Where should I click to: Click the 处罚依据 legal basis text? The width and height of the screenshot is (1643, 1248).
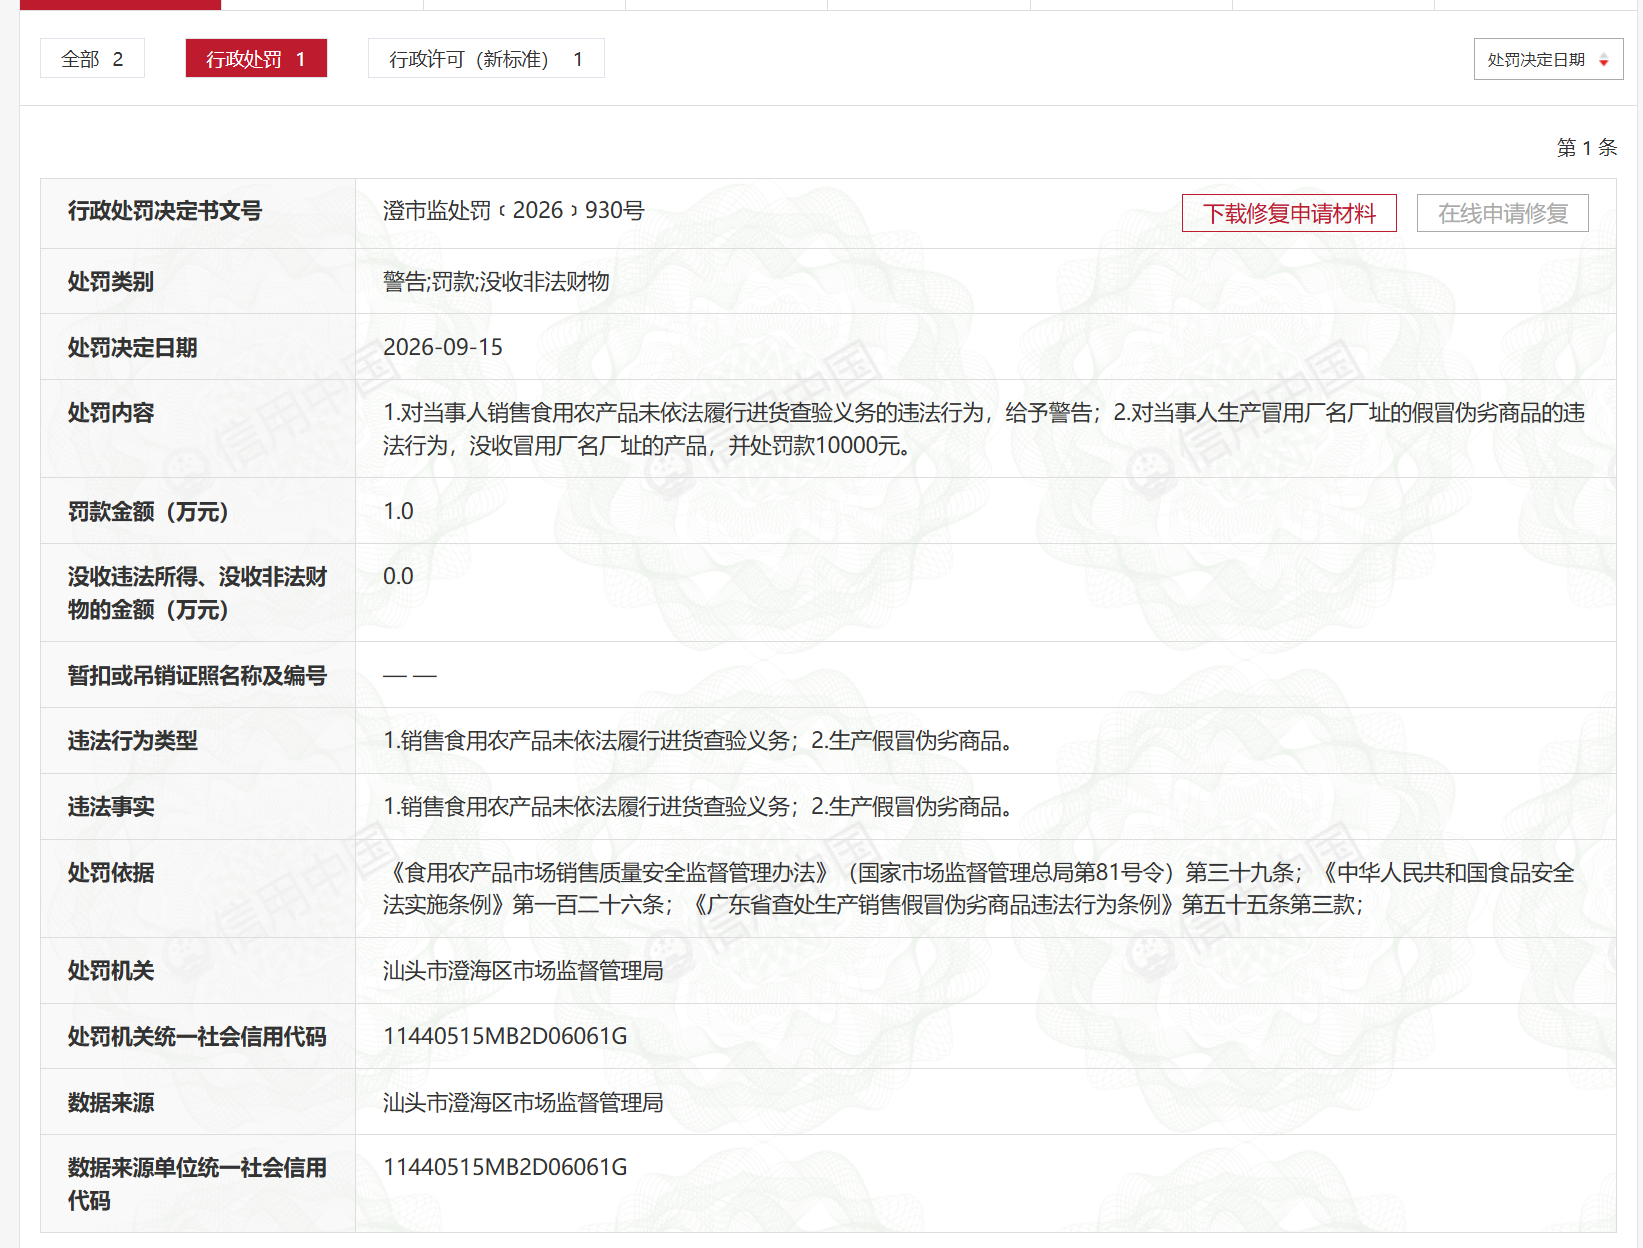tap(979, 889)
